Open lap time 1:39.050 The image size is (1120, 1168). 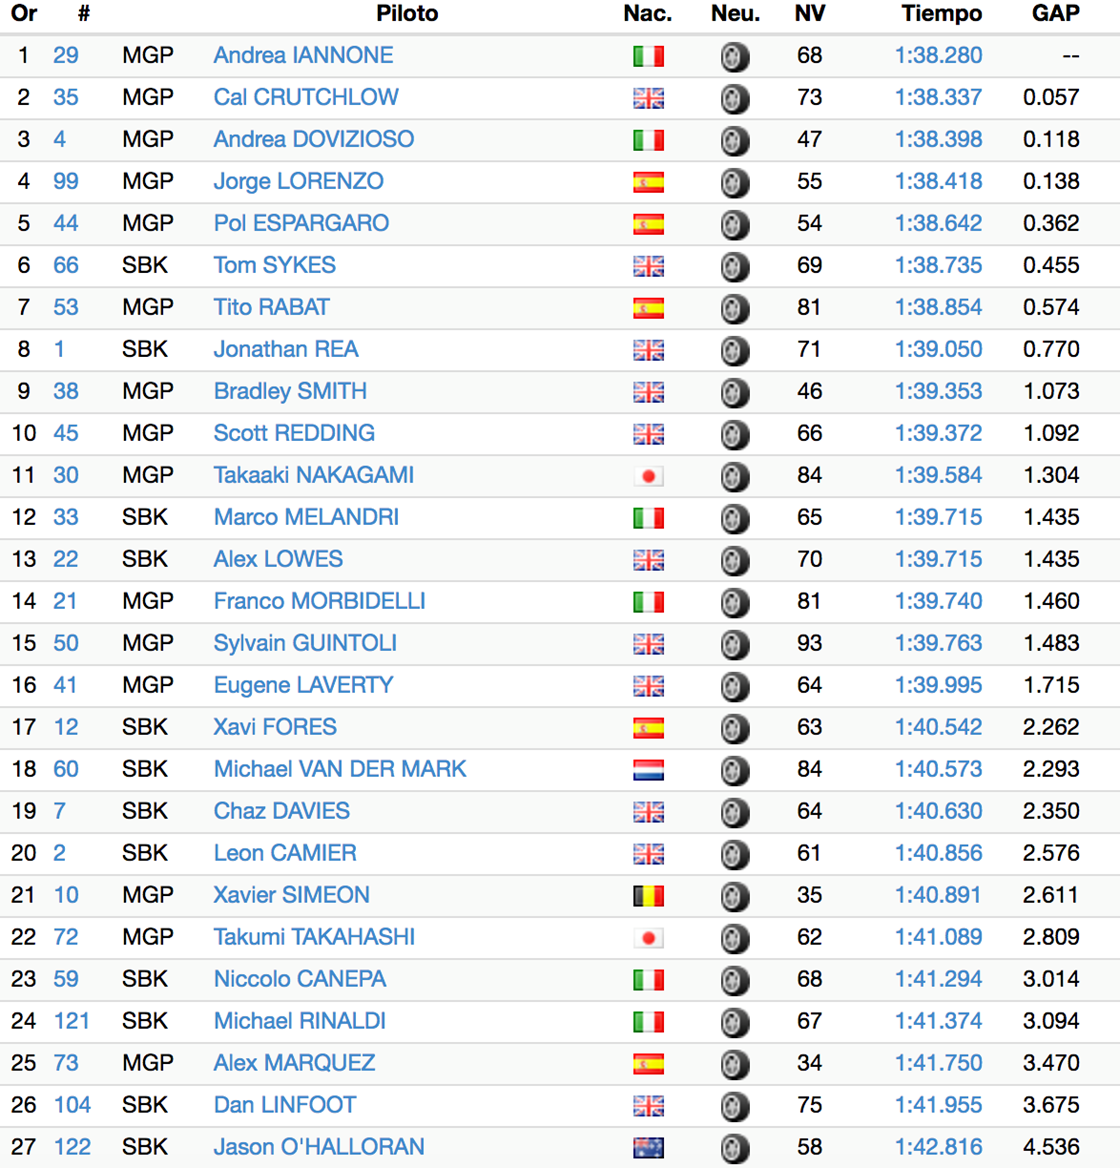[938, 349]
